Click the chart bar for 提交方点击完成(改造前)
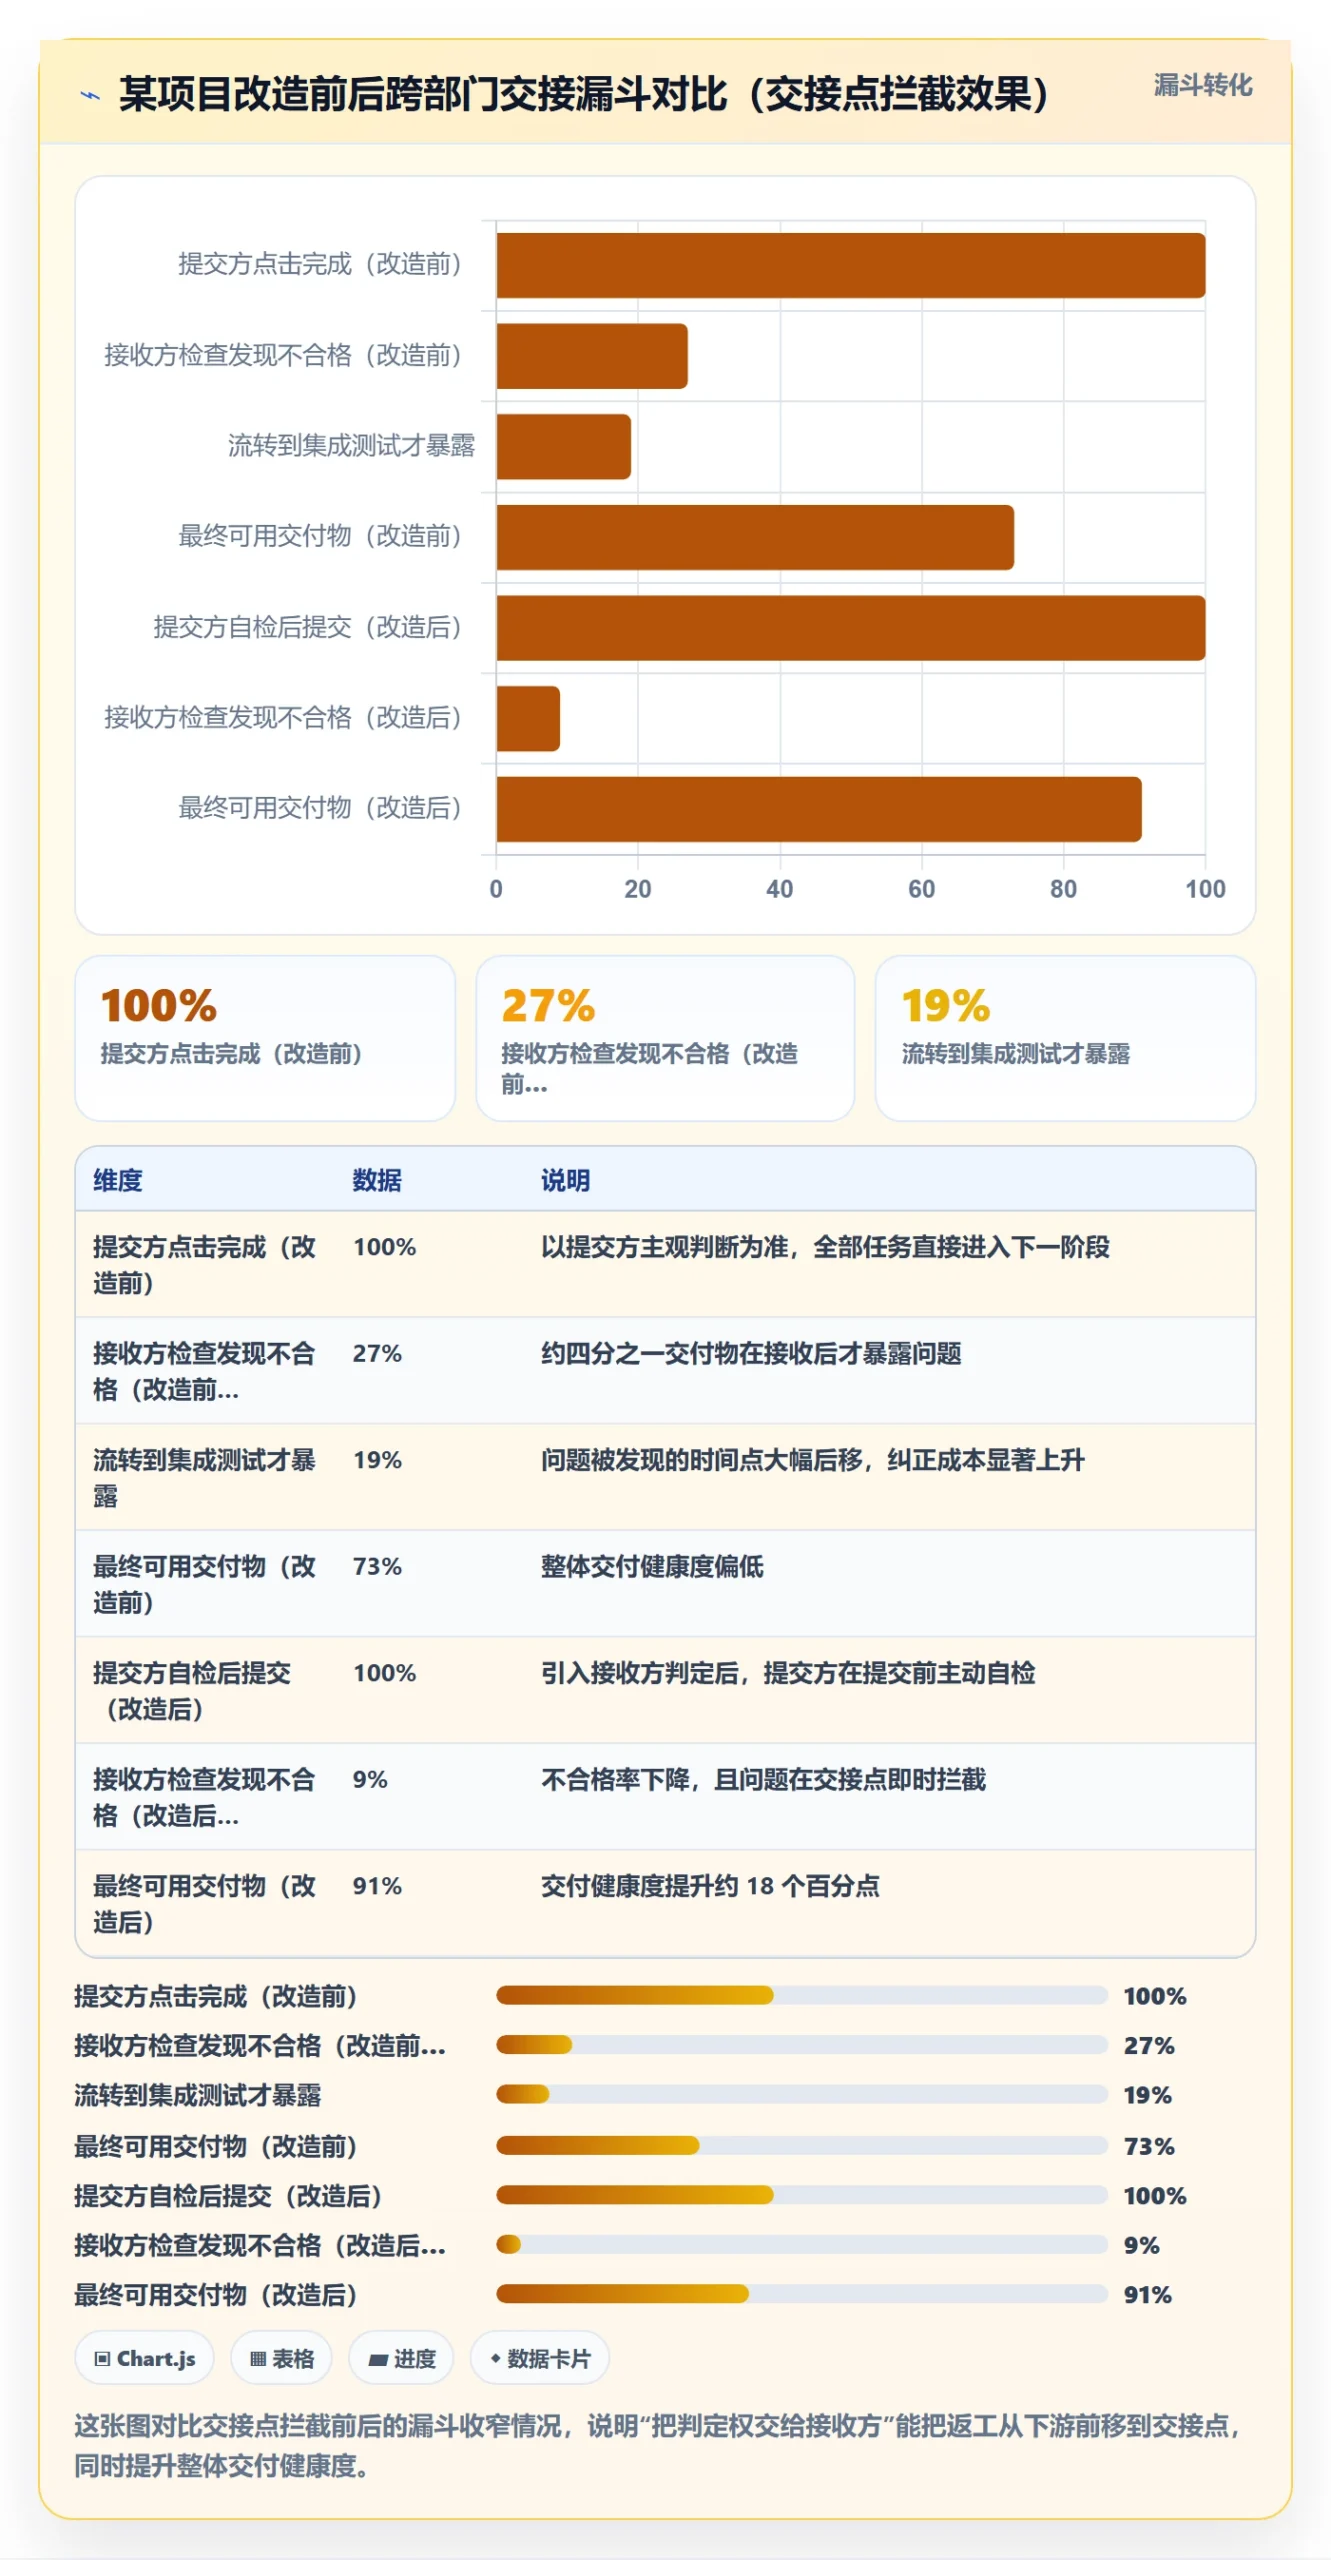1331x2560 pixels. [x=850, y=265]
